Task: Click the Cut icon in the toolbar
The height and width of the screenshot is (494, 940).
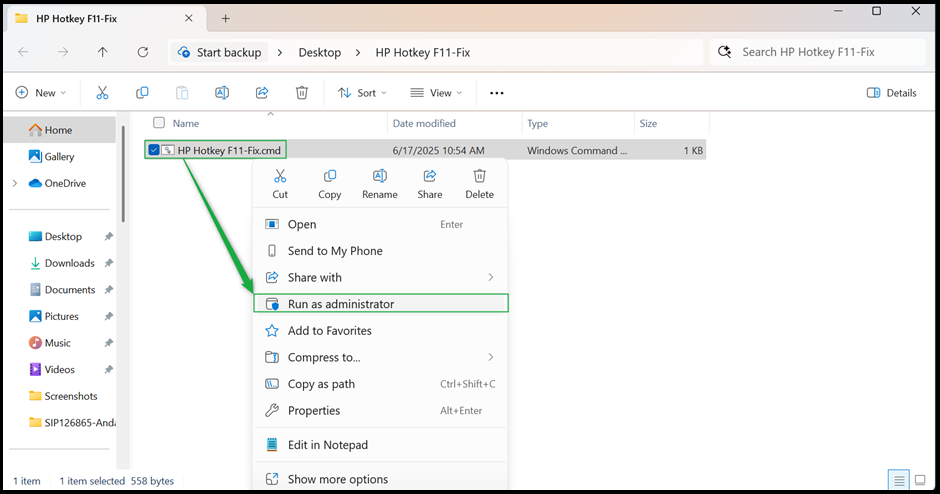Action: point(102,93)
